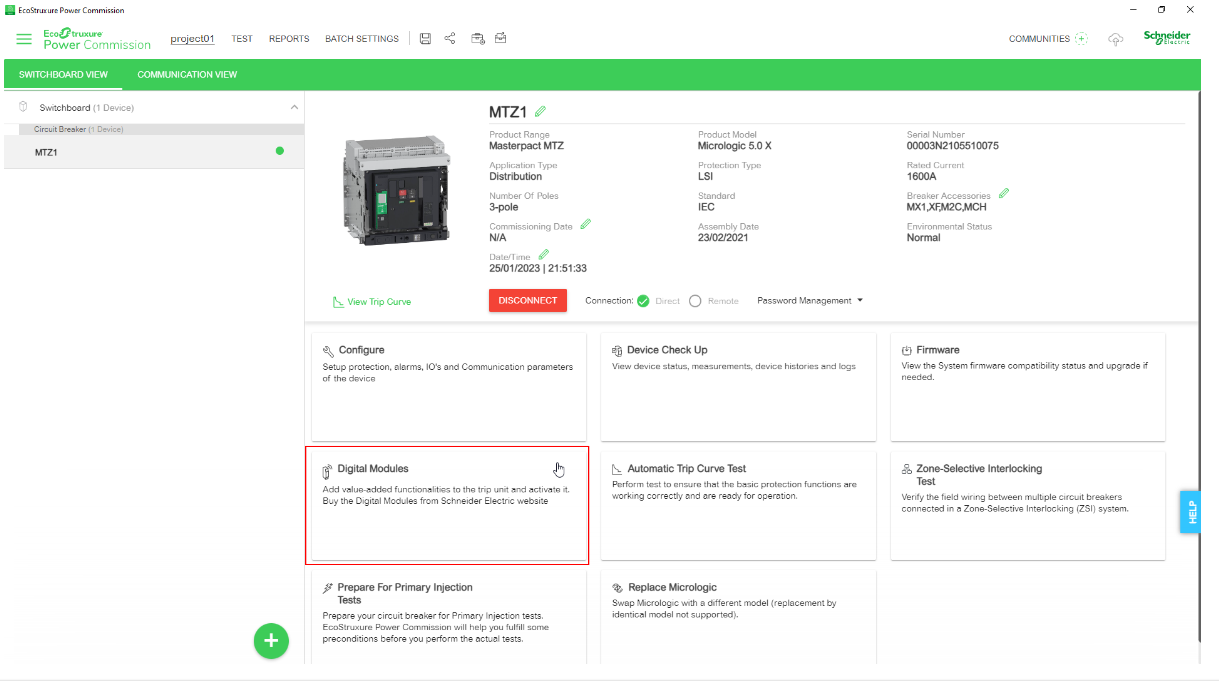Open Prepare For Primary Injection Tests card
The height and width of the screenshot is (681, 1219).
(449, 617)
